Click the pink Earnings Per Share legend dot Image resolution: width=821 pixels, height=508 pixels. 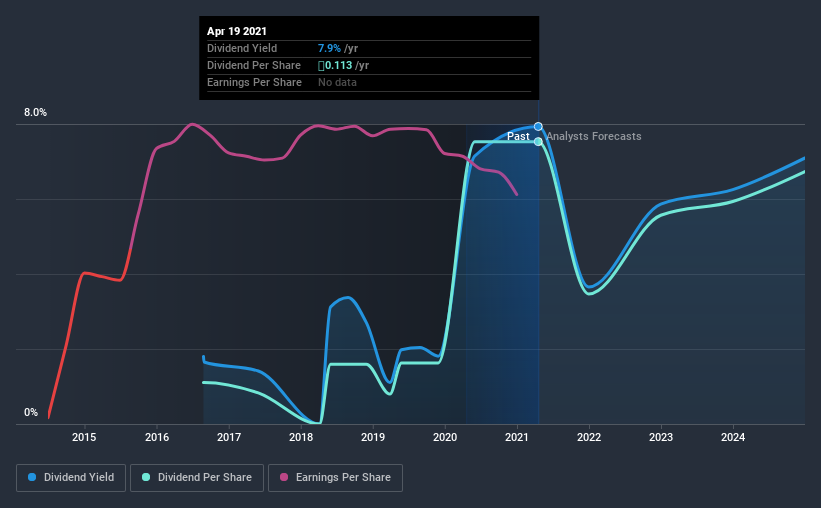click(x=284, y=477)
